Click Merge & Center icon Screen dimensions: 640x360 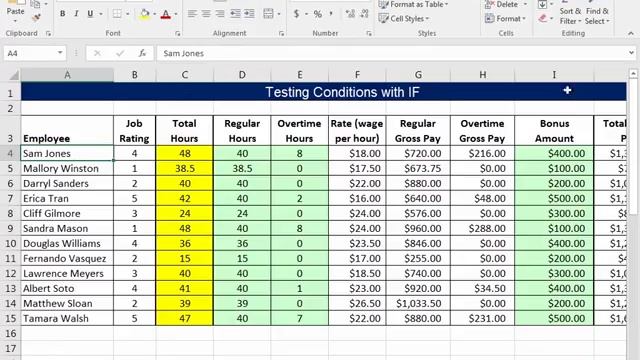268,14
